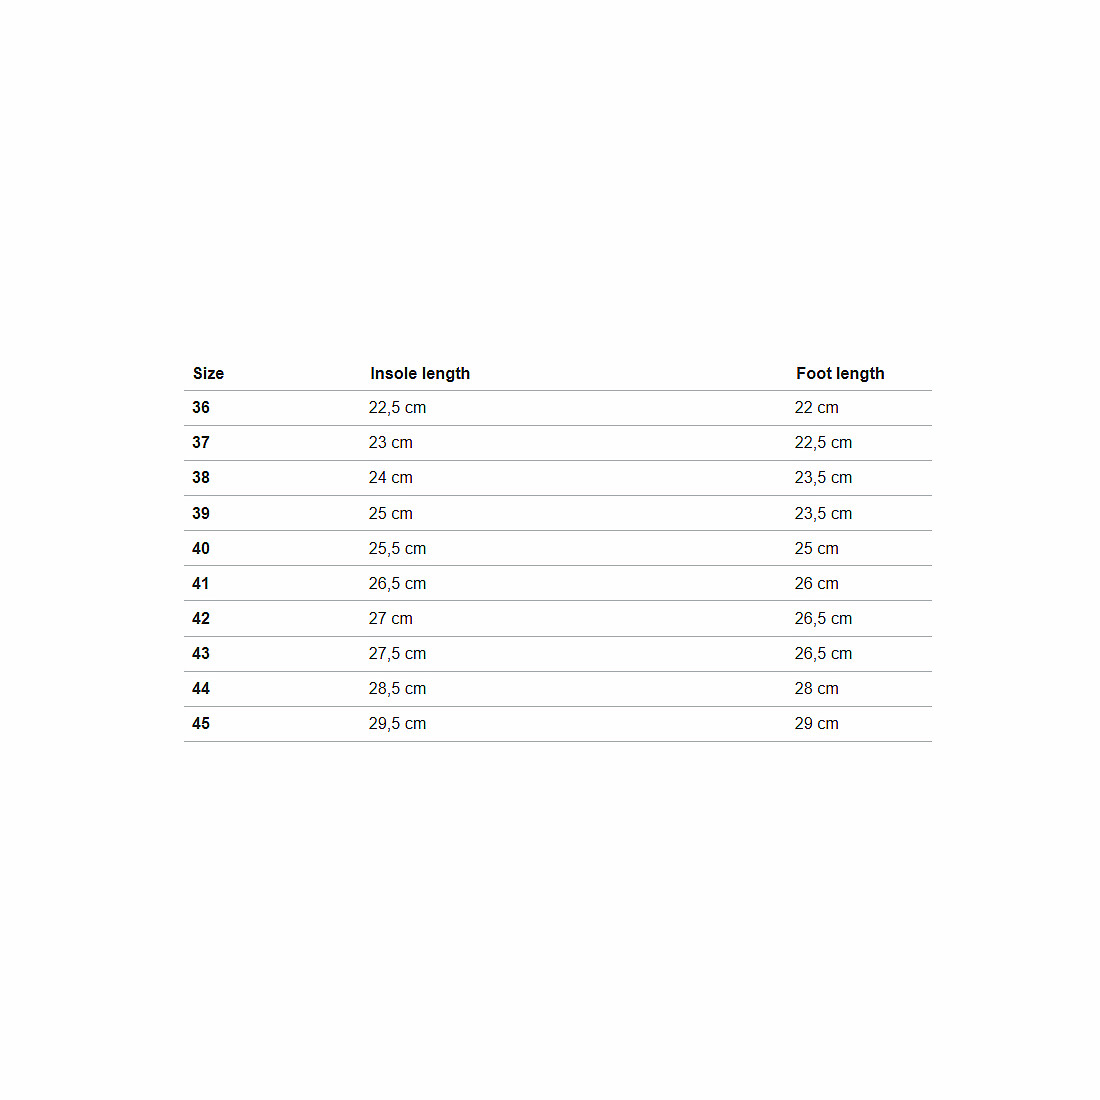Image resolution: width=1100 pixels, height=1100 pixels.
Task: Select size 42 row label
Action: (x=201, y=619)
